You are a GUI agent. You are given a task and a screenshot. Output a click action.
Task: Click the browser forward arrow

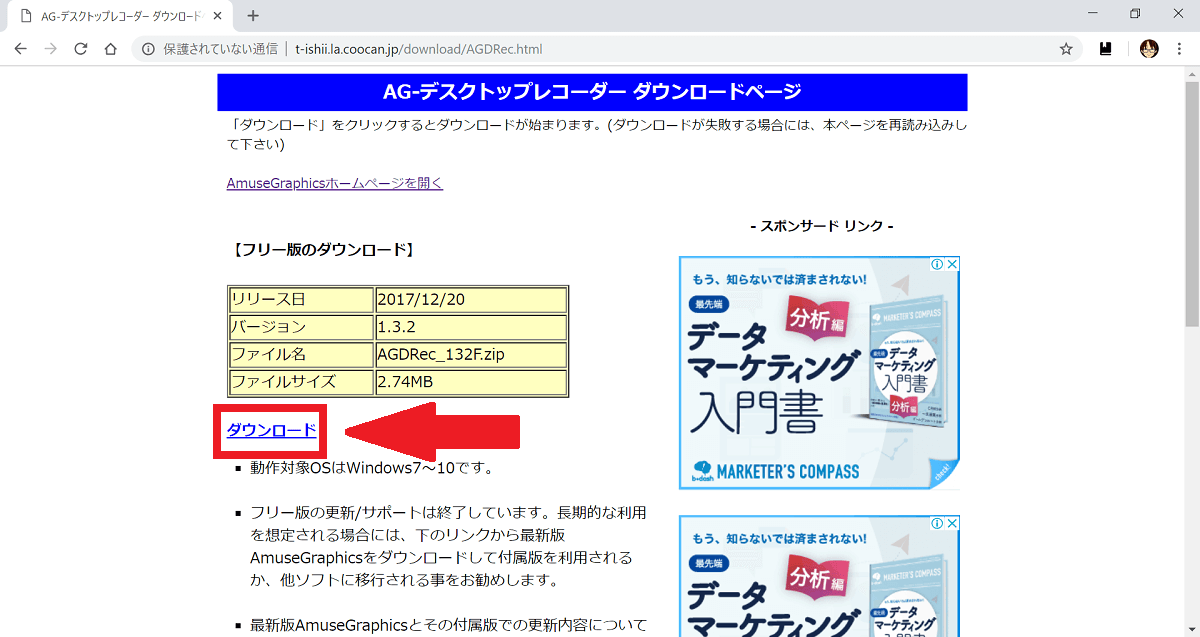coord(51,49)
